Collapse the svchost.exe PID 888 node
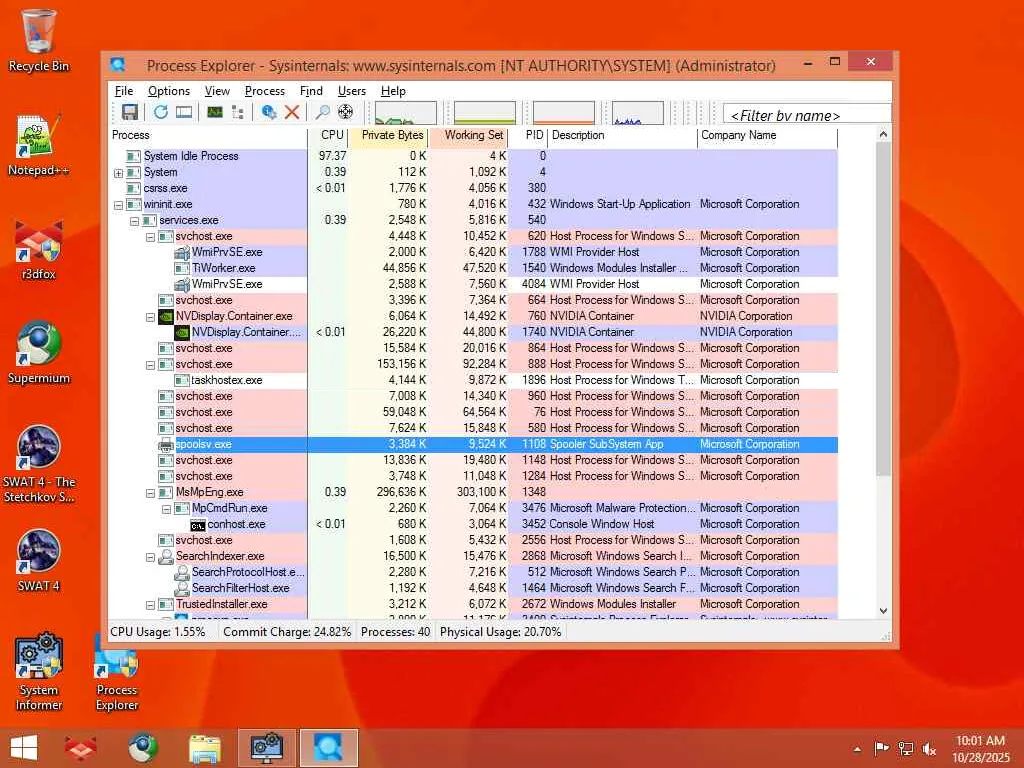The width and height of the screenshot is (1024, 768). point(150,365)
